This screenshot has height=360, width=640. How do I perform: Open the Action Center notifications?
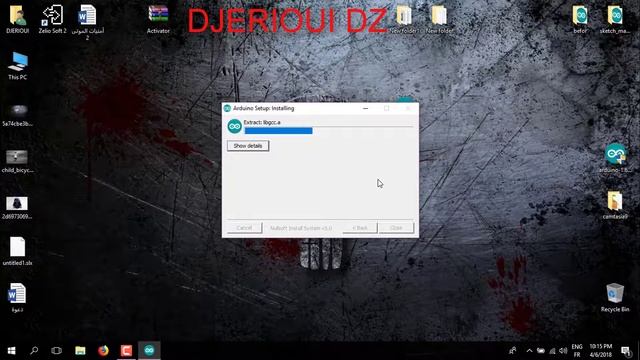(626, 351)
